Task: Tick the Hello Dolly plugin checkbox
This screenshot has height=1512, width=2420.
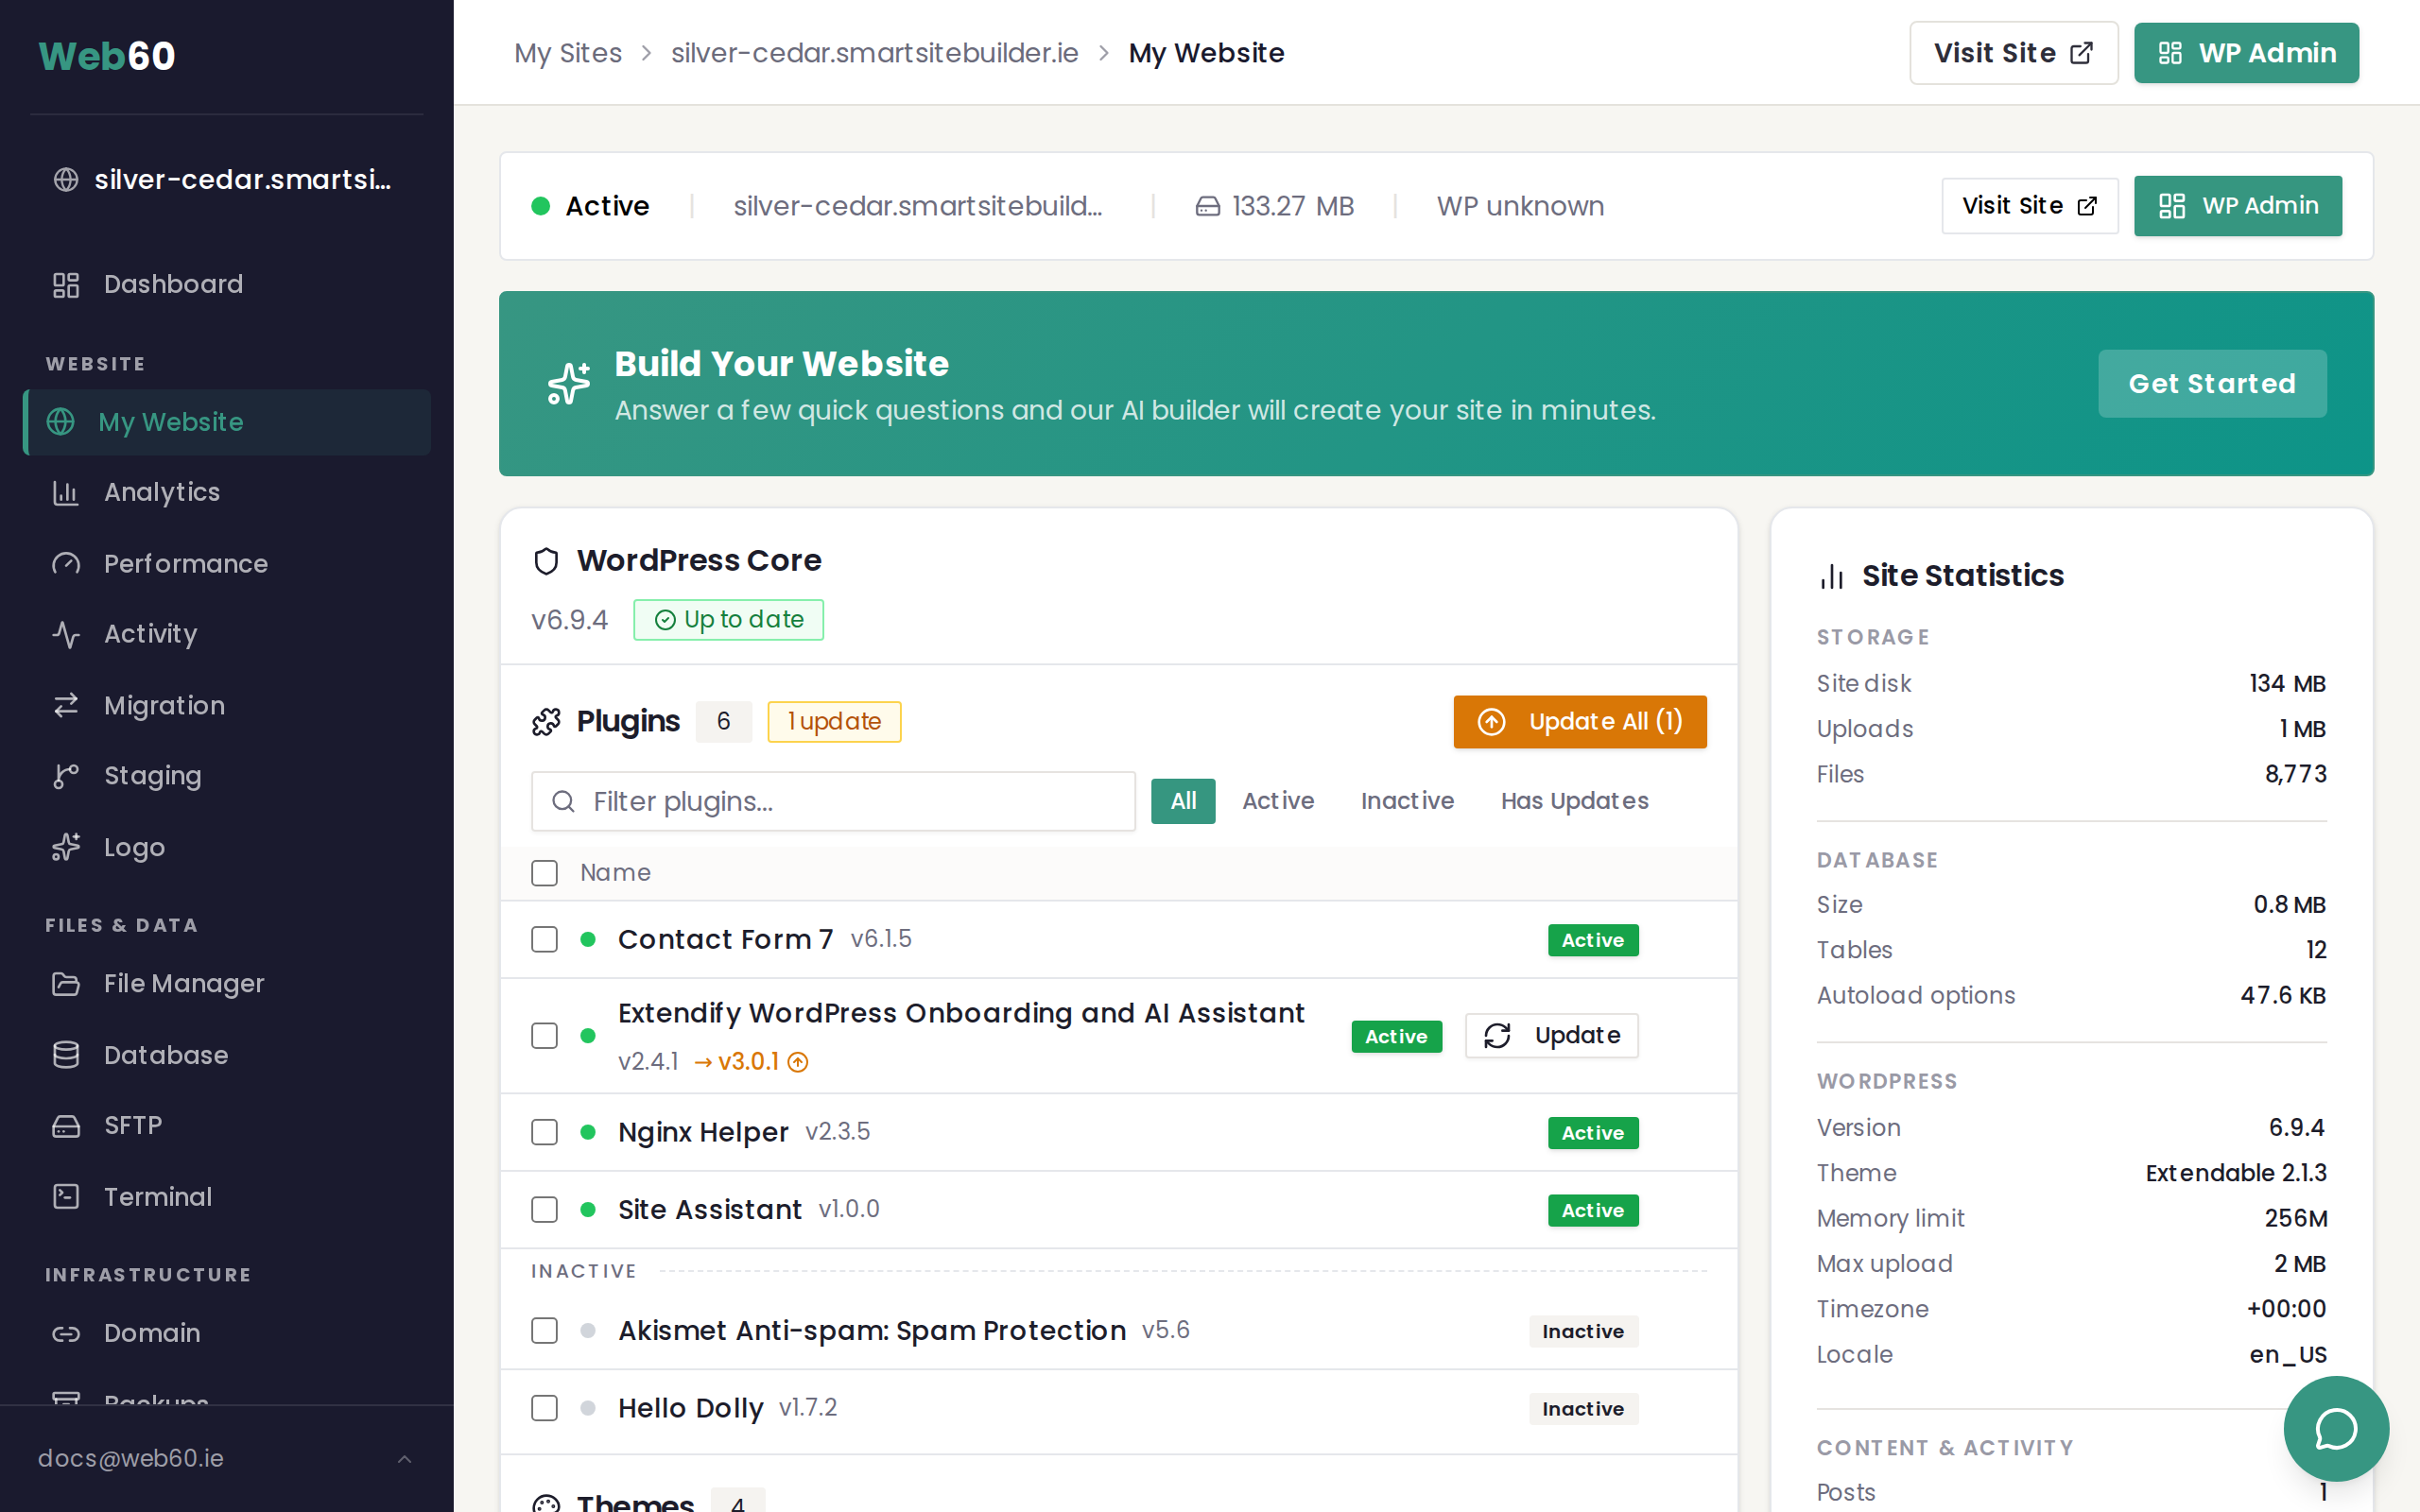Action: (x=544, y=1408)
